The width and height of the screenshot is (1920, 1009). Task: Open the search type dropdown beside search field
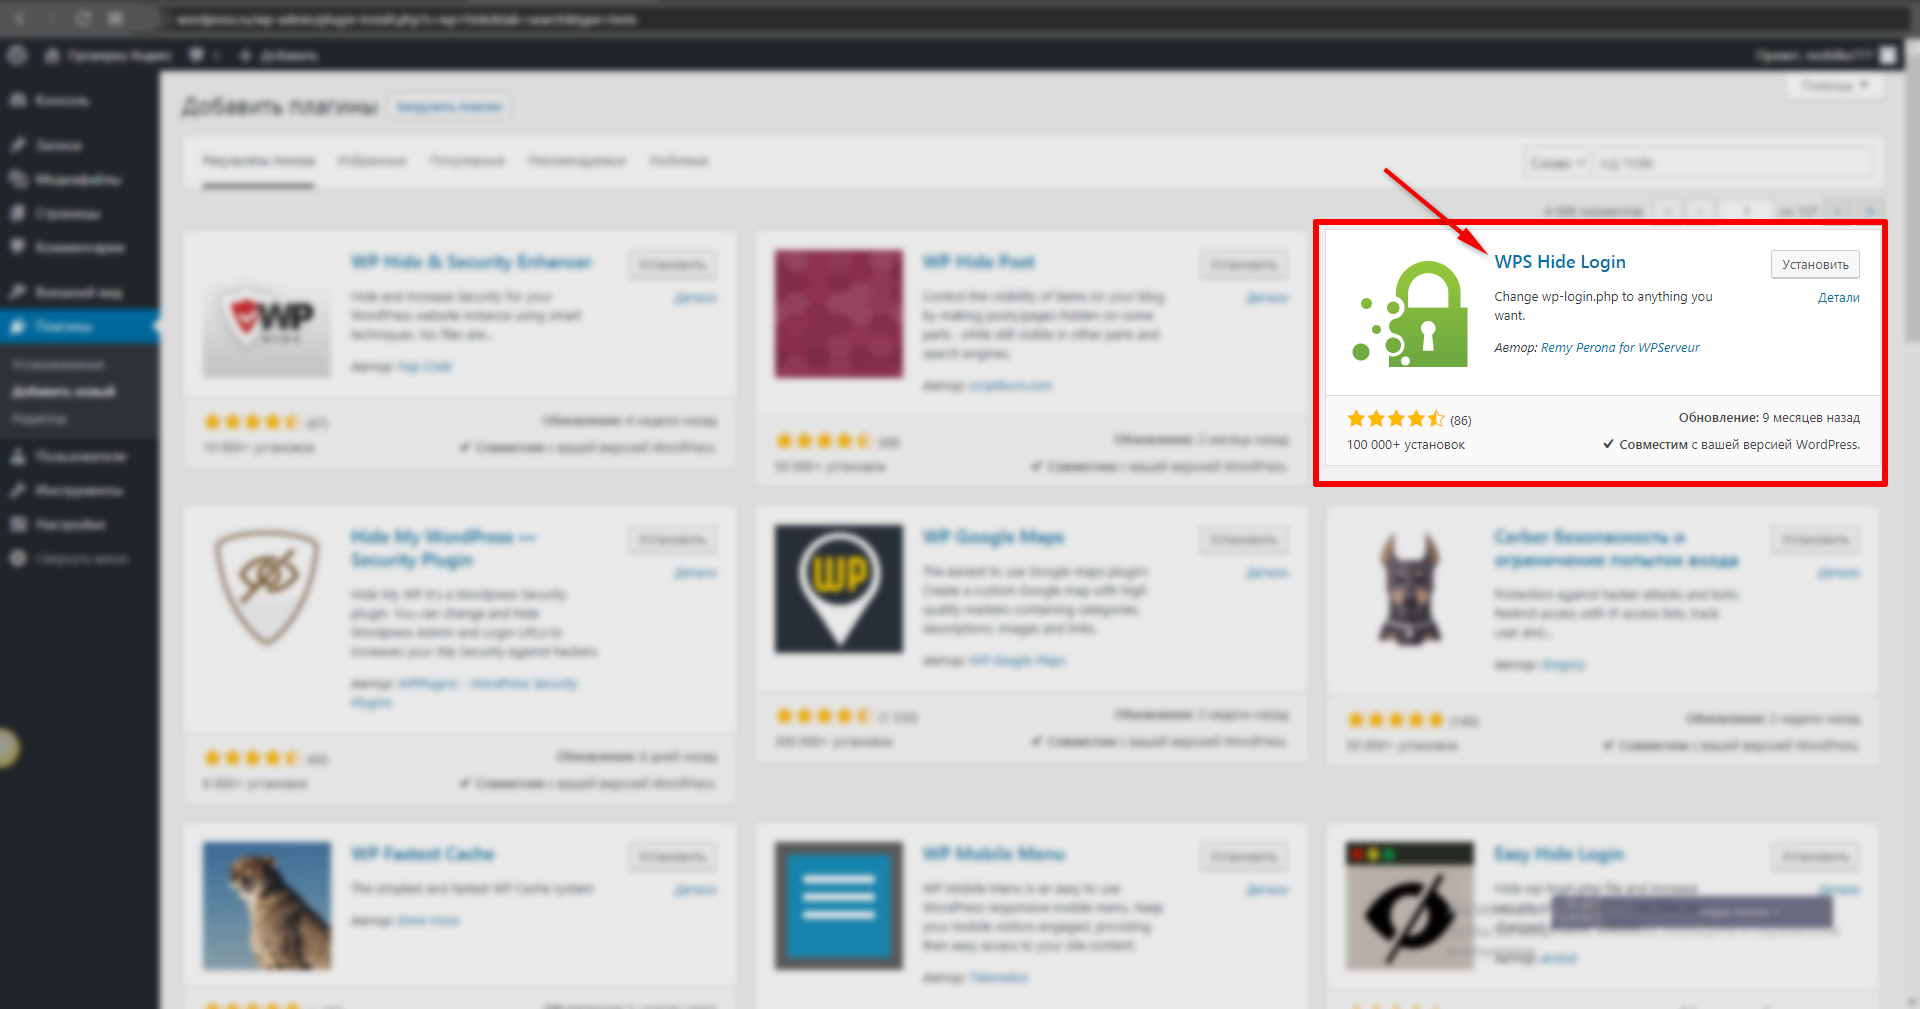tap(1557, 163)
